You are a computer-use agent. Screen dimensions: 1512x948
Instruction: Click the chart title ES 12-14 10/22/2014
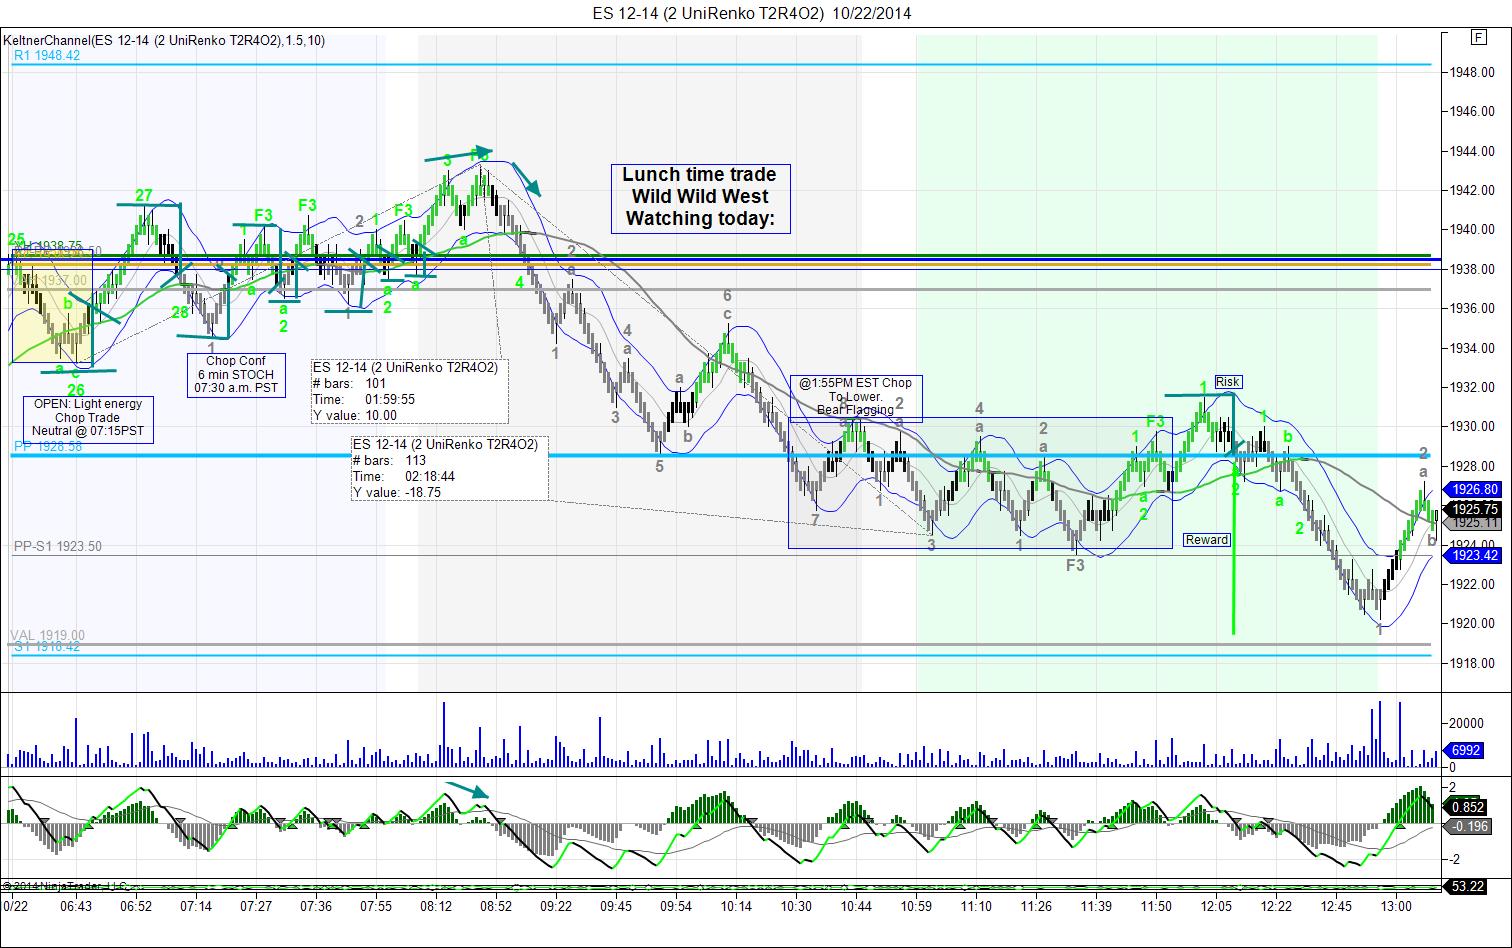click(x=751, y=13)
